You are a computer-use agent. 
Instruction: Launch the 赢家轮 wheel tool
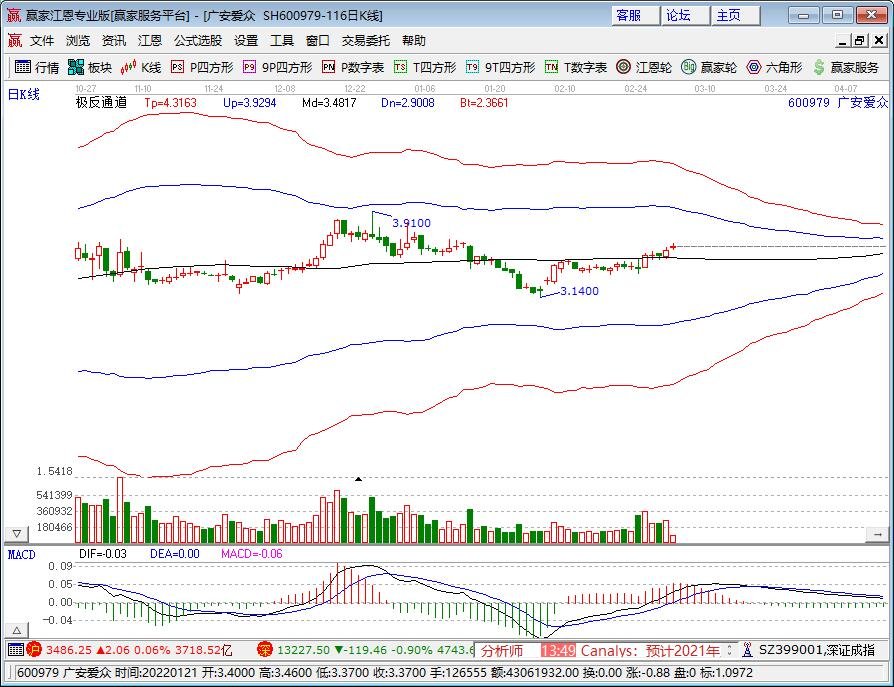pyautogui.click(x=709, y=67)
